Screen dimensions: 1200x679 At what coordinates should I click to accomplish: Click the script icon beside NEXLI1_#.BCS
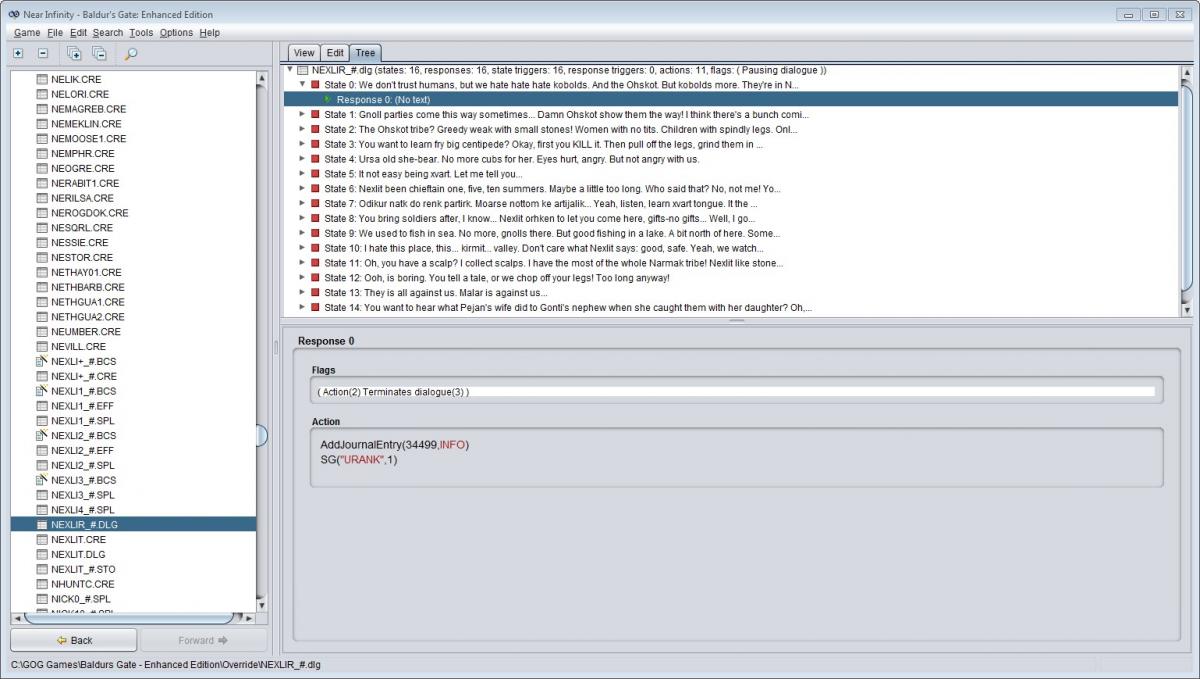pyautogui.click(x=42, y=391)
